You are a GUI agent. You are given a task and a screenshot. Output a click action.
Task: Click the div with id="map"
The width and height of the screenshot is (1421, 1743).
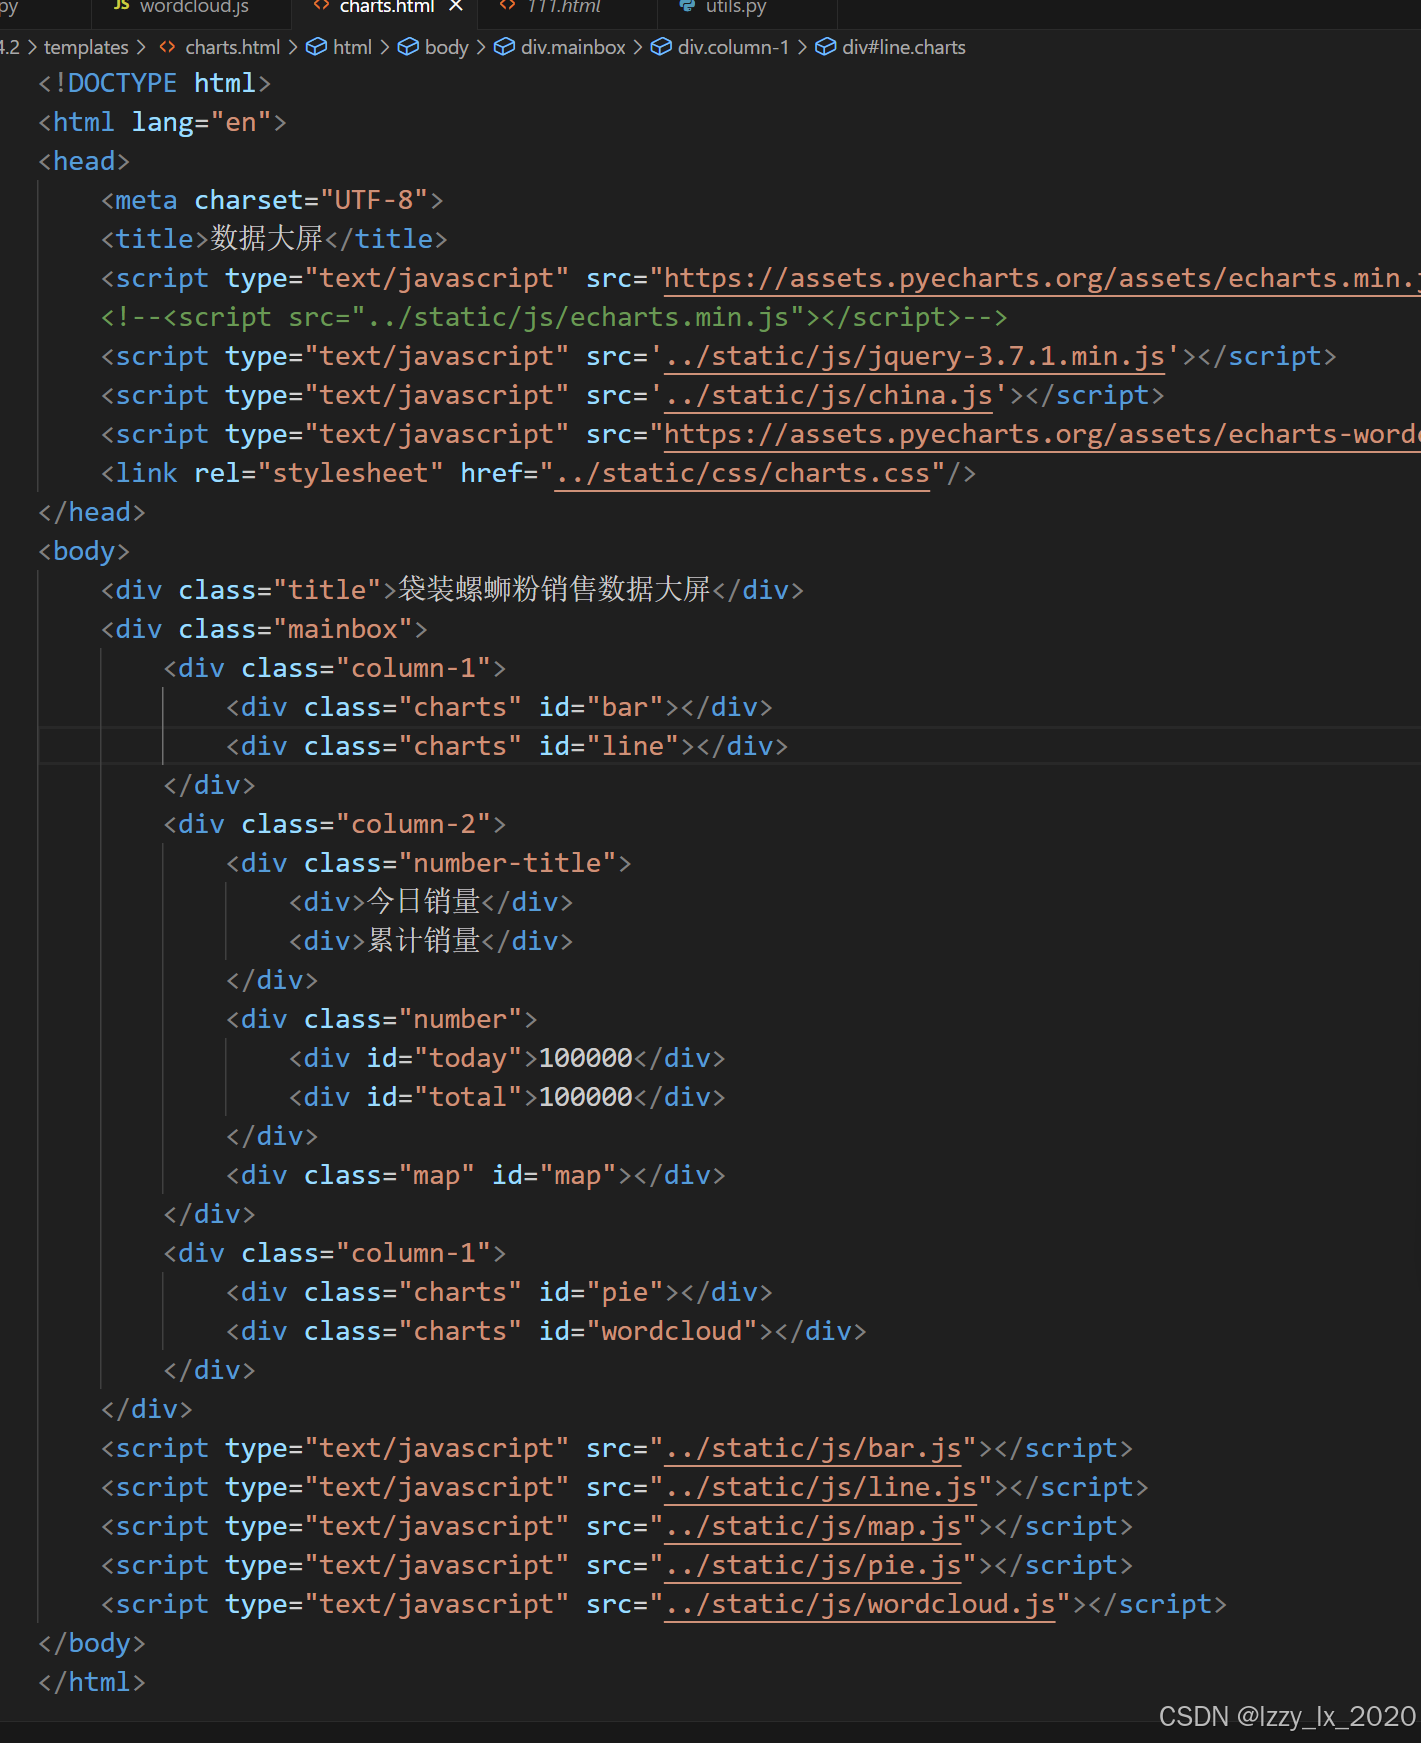tap(476, 1175)
